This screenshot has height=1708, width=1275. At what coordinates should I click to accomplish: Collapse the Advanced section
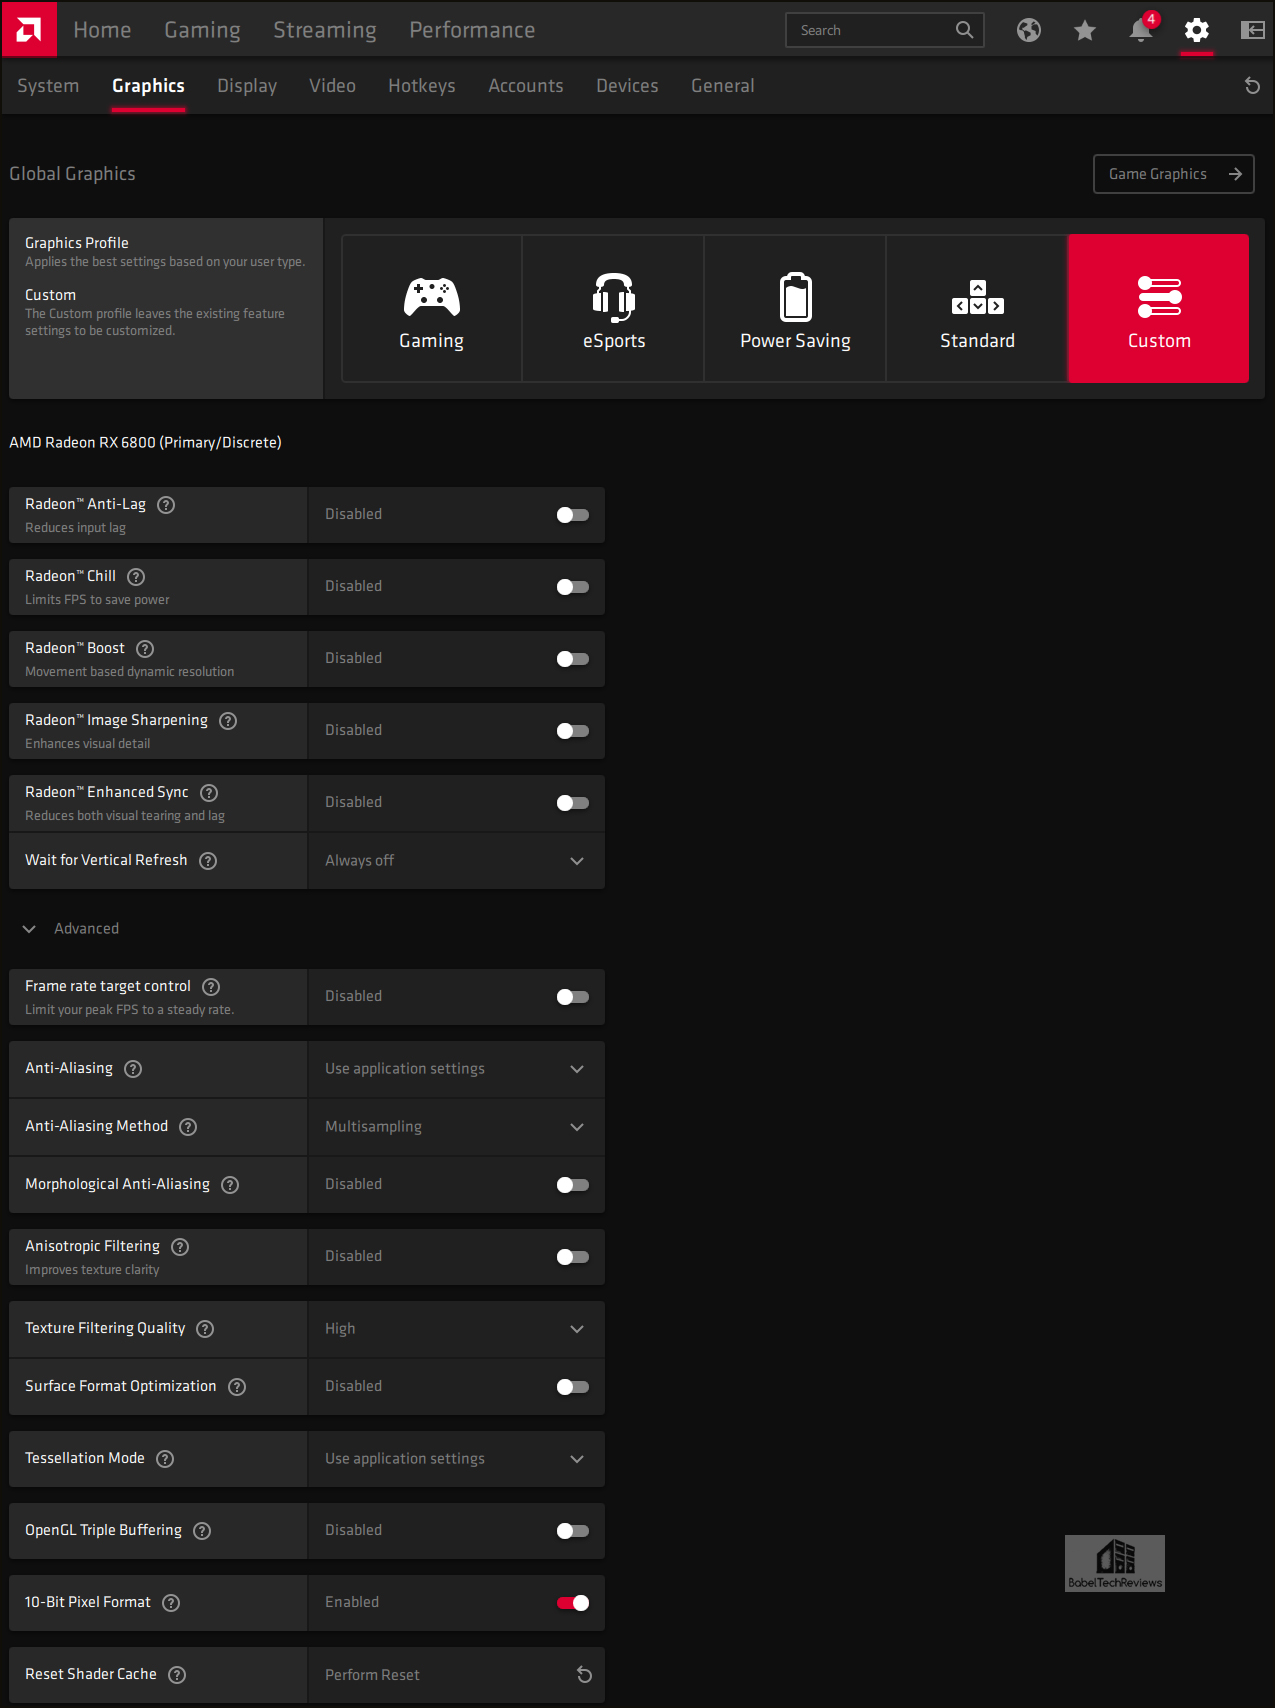(x=71, y=929)
